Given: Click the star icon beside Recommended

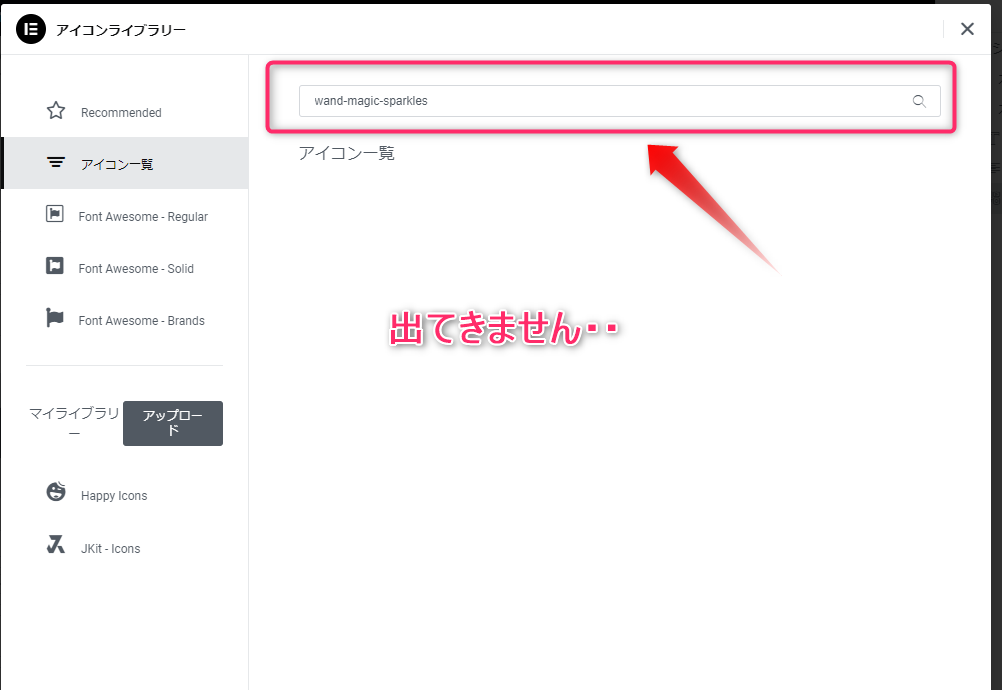Looking at the screenshot, I should pyautogui.click(x=56, y=111).
